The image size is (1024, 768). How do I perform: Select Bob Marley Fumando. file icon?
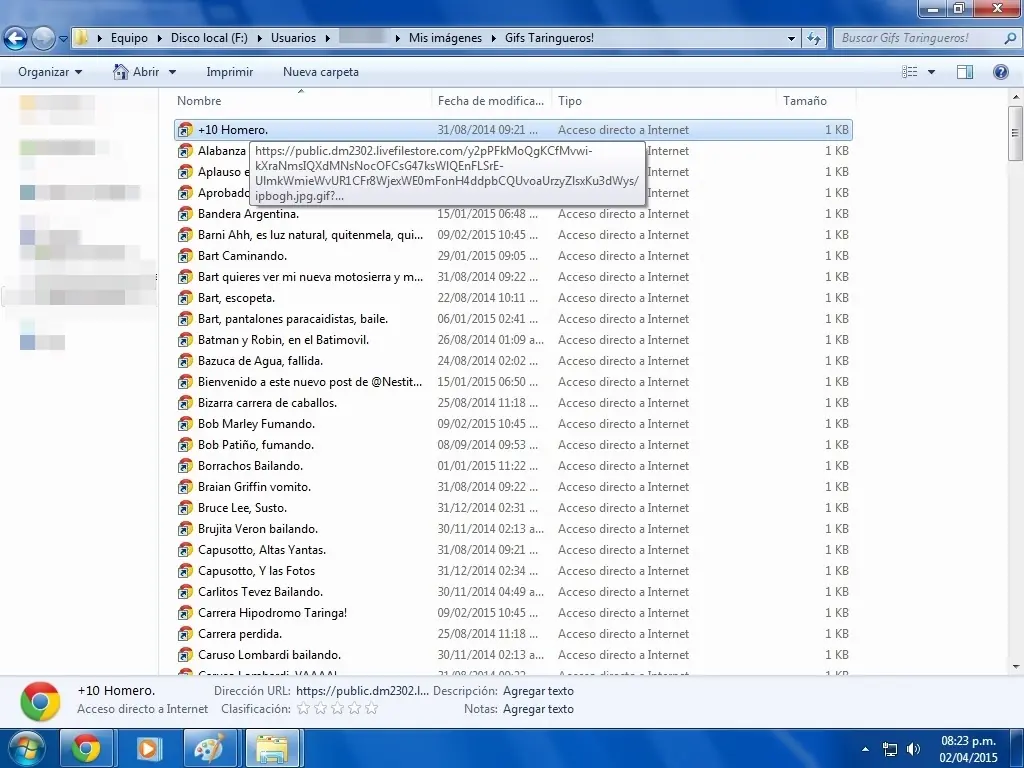(x=185, y=424)
